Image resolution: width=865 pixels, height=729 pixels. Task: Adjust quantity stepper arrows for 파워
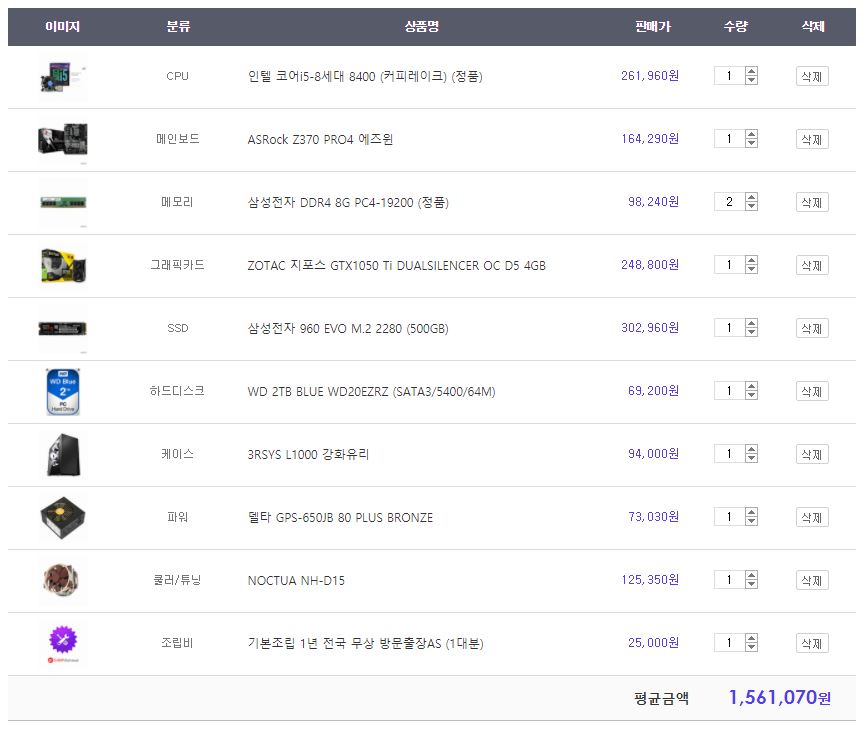[751, 516]
